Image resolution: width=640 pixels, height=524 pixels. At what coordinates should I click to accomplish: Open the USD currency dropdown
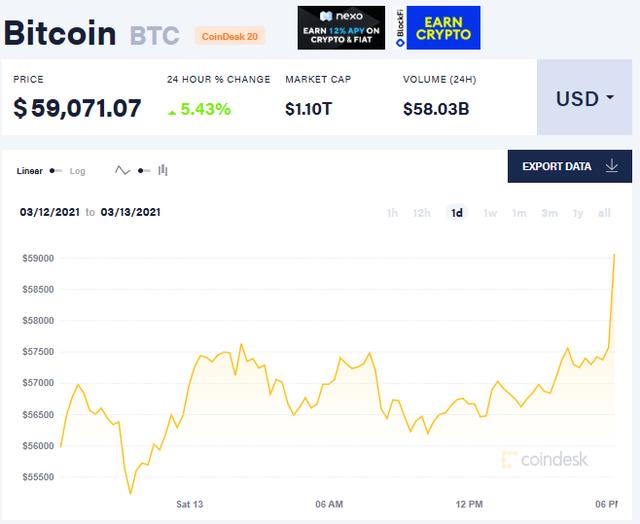pos(584,97)
